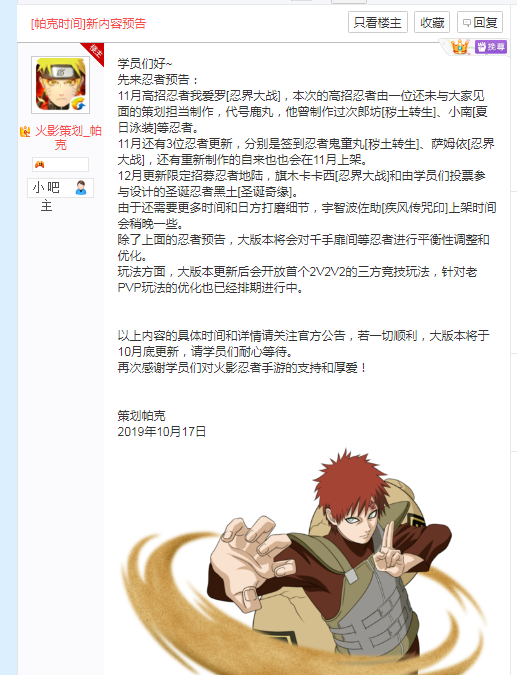Click the 策划帕克 signature text
517x675 pixels.
142,415
